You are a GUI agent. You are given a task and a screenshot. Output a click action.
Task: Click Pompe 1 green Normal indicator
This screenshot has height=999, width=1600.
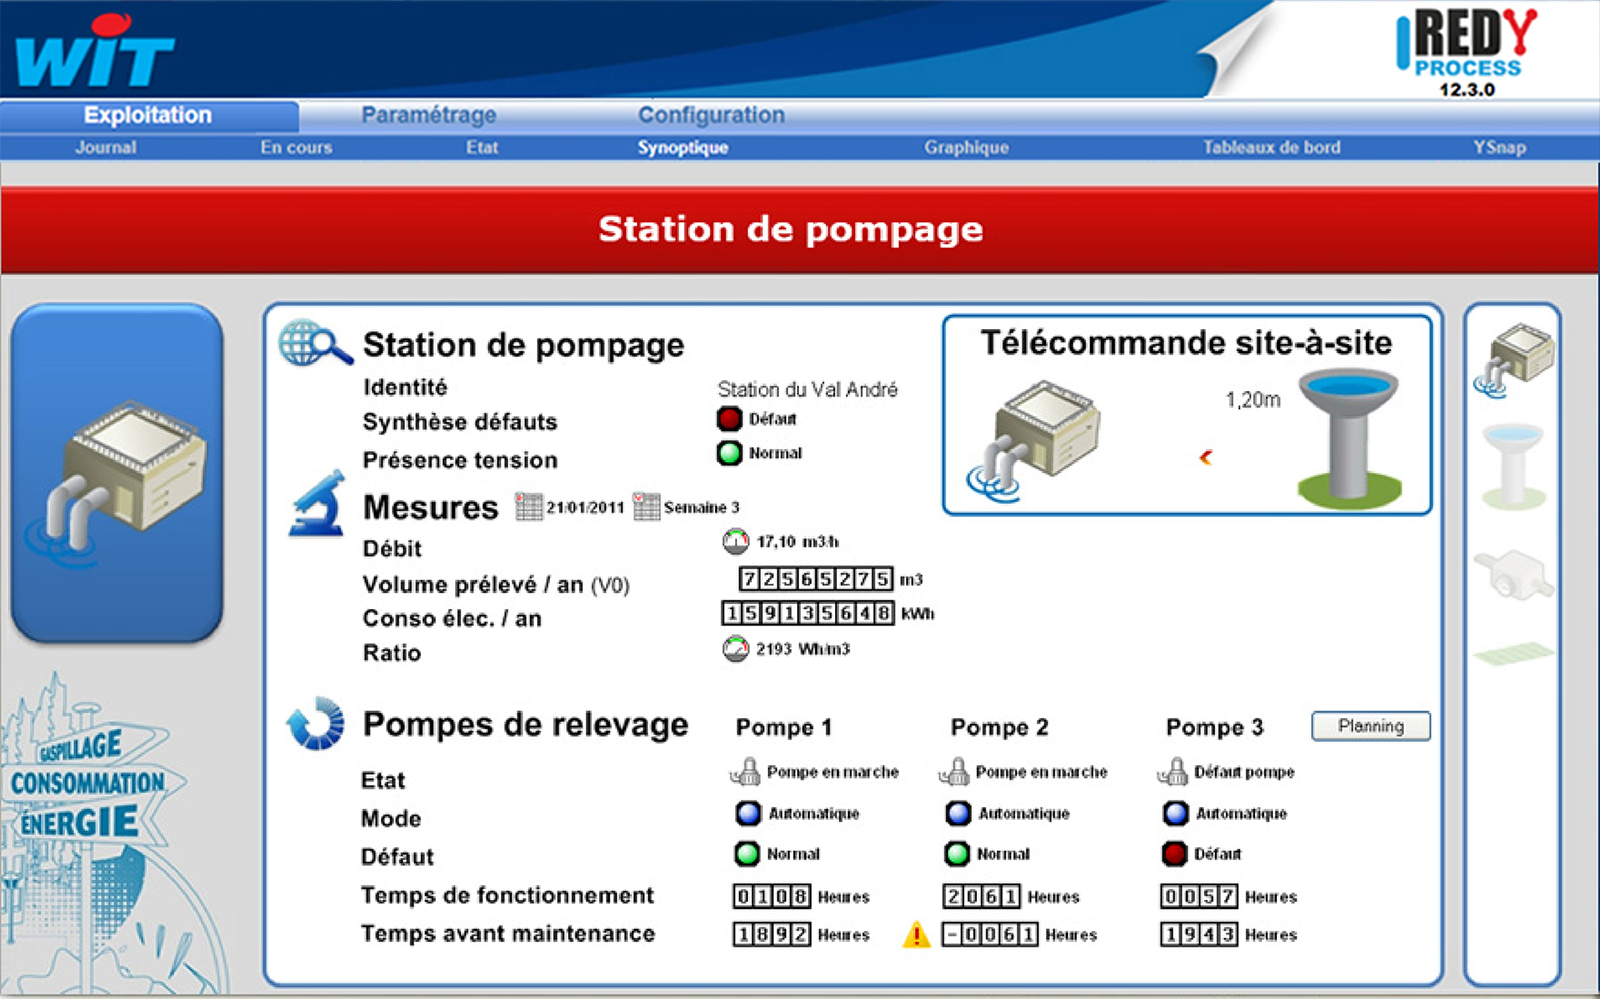pyautogui.click(x=747, y=854)
